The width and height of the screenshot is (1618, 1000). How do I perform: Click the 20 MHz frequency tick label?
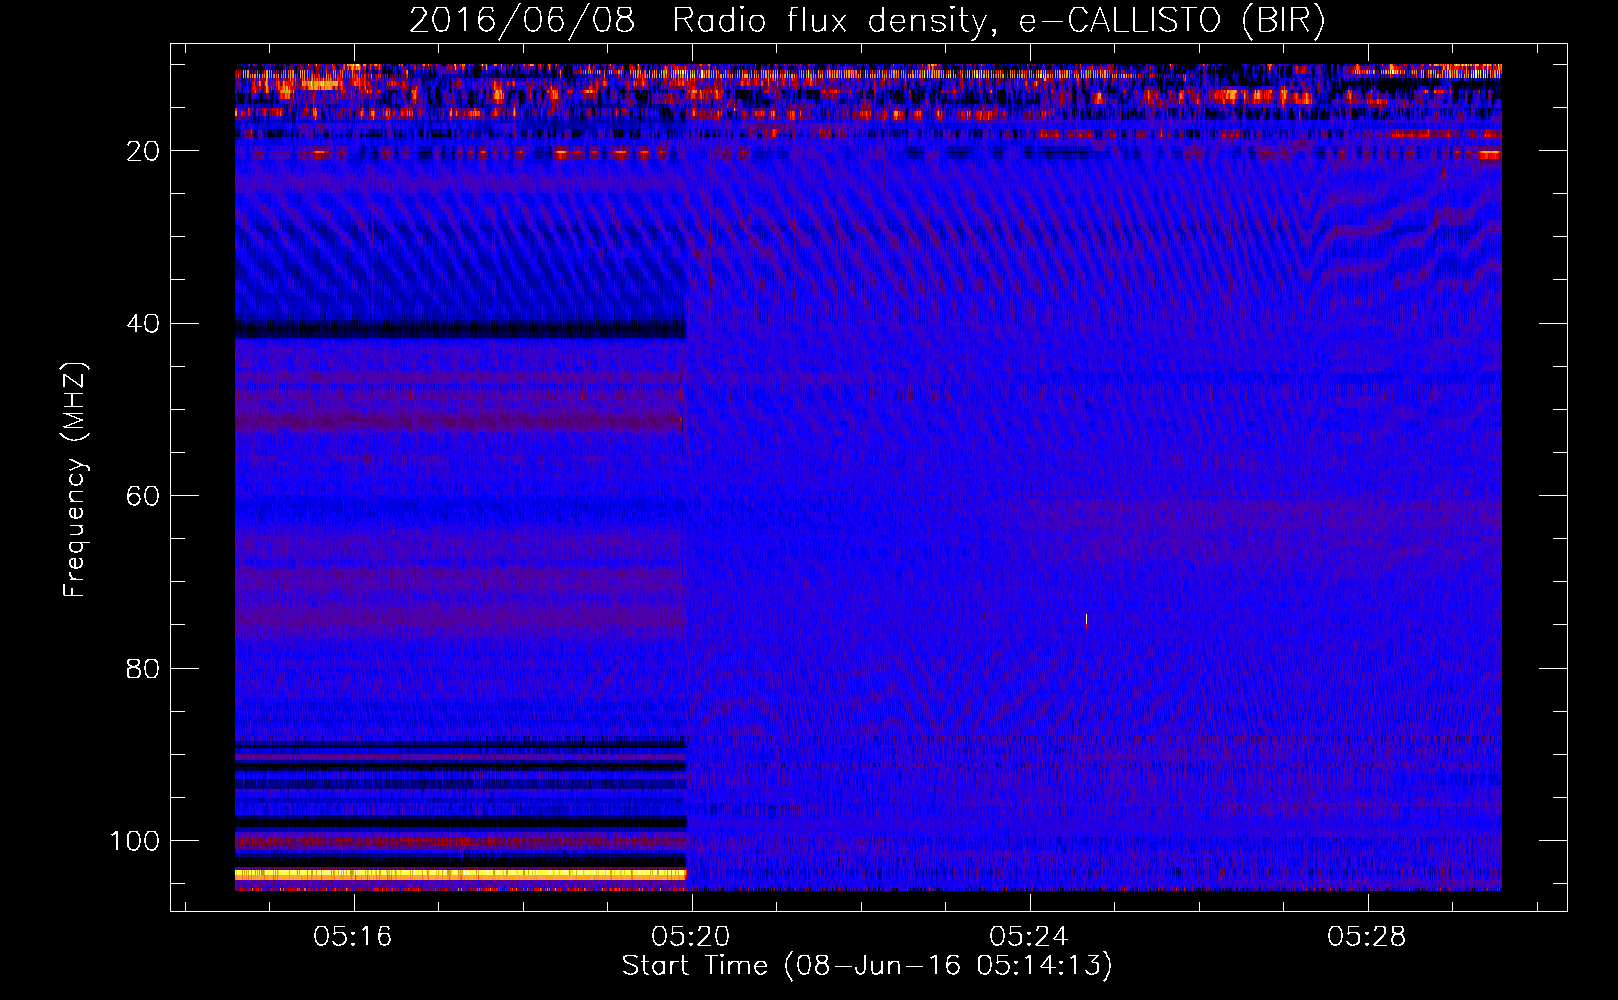pyautogui.click(x=143, y=151)
